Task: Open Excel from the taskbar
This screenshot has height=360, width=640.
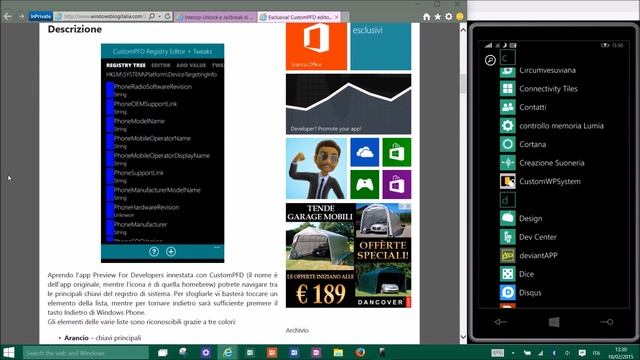Action: pyautogui.click(x=250, y=353)
